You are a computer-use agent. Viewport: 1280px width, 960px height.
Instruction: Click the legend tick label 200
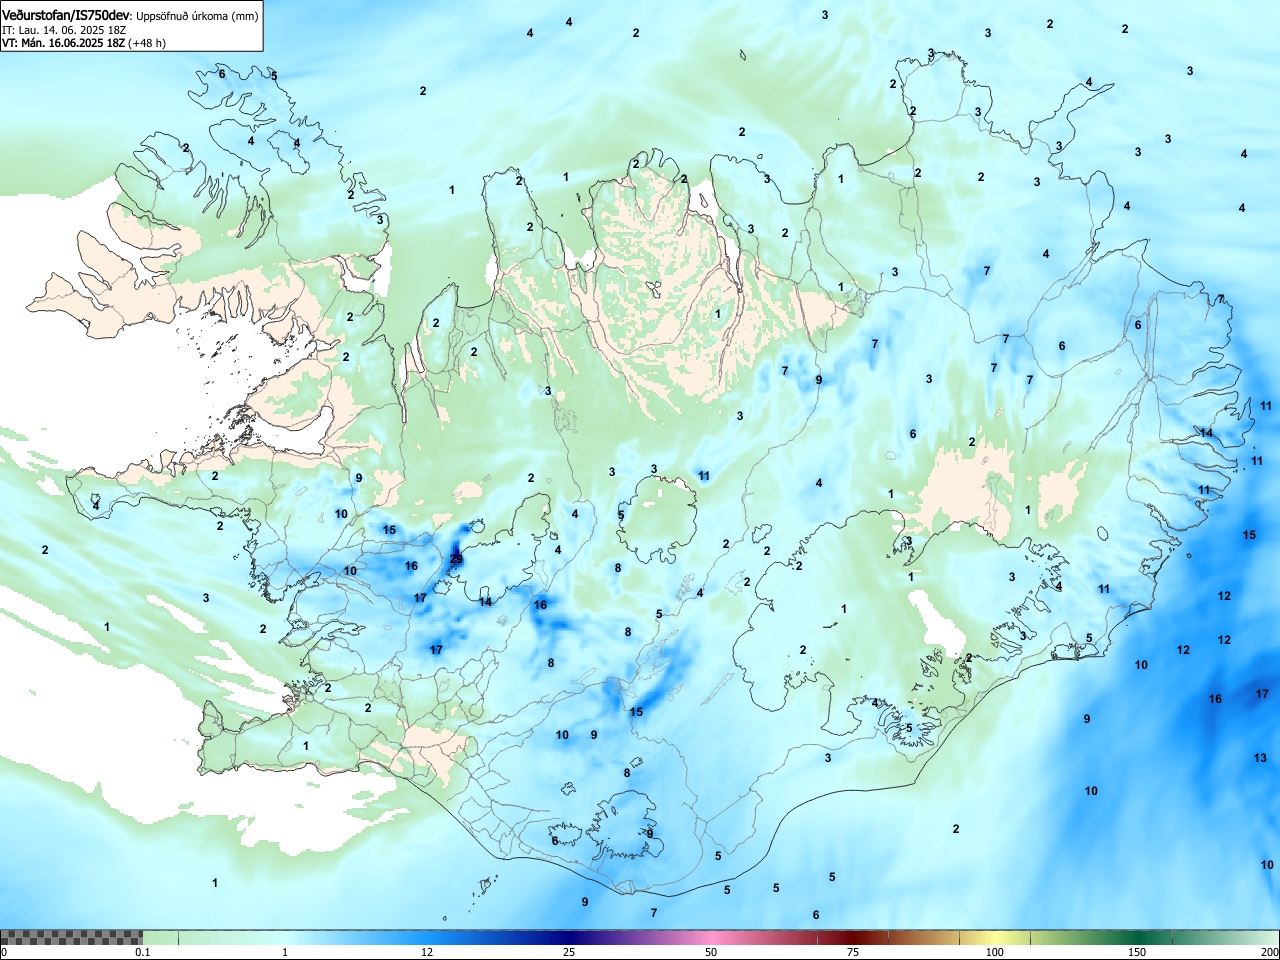click(x=1269, y=952)
